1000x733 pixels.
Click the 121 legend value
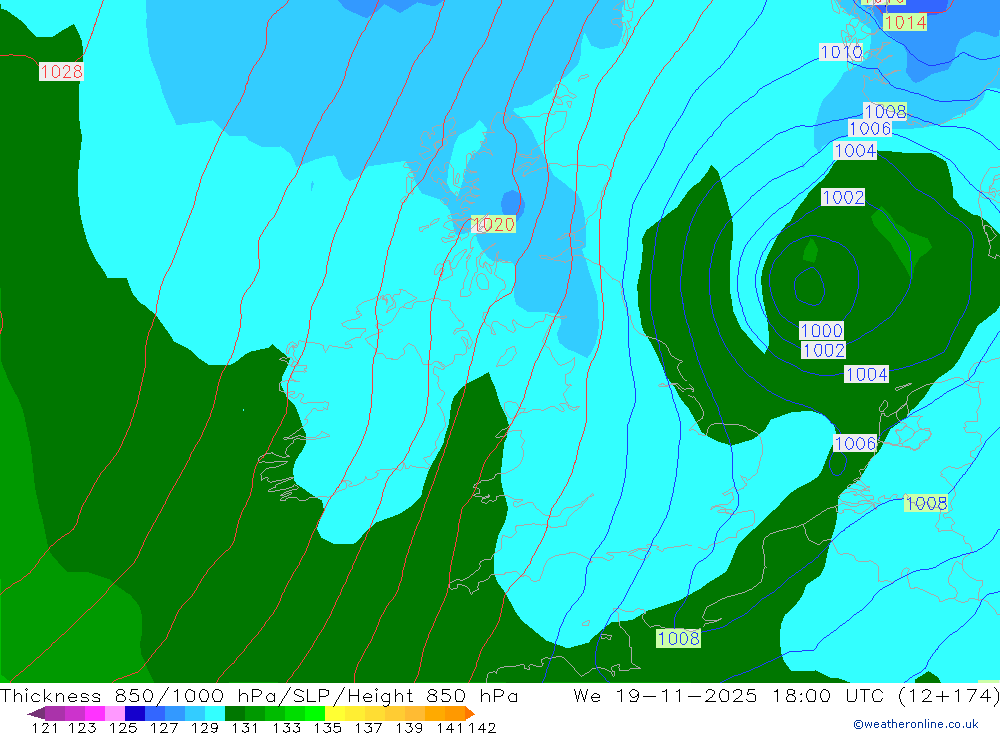(x=45, y=727)
